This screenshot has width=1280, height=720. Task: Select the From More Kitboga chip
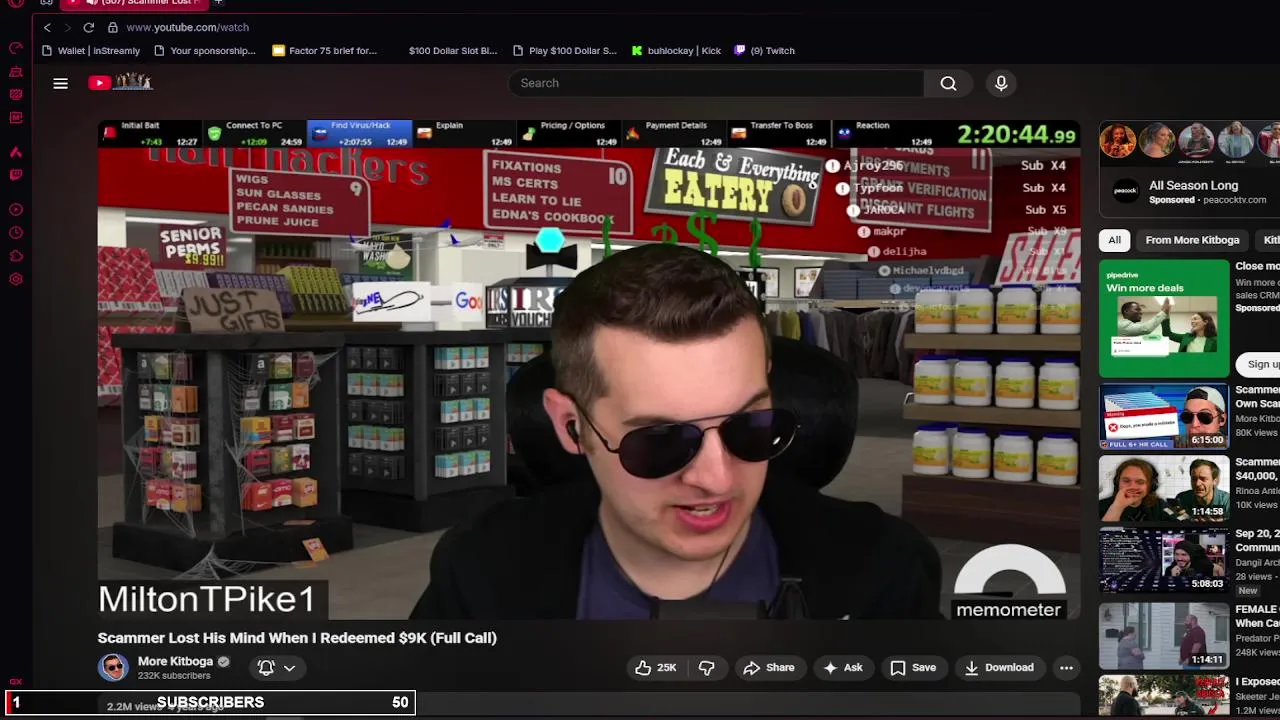pyautogui.click(x=1192, y=240)
